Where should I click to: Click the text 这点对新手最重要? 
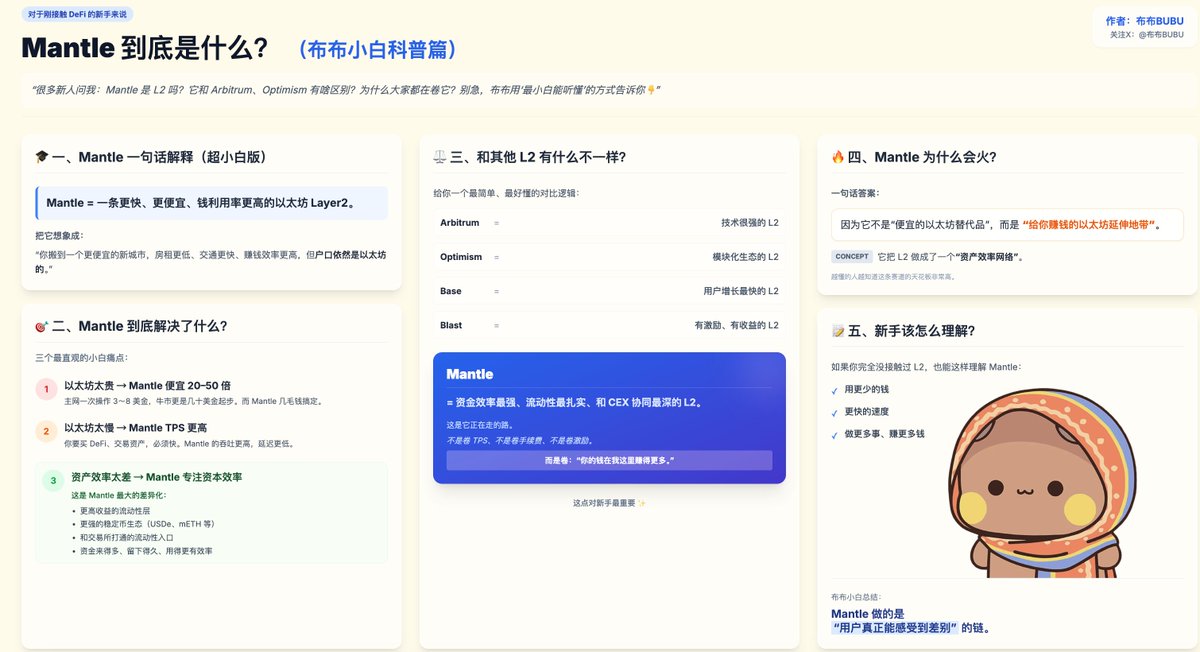[x=609, y=503]
